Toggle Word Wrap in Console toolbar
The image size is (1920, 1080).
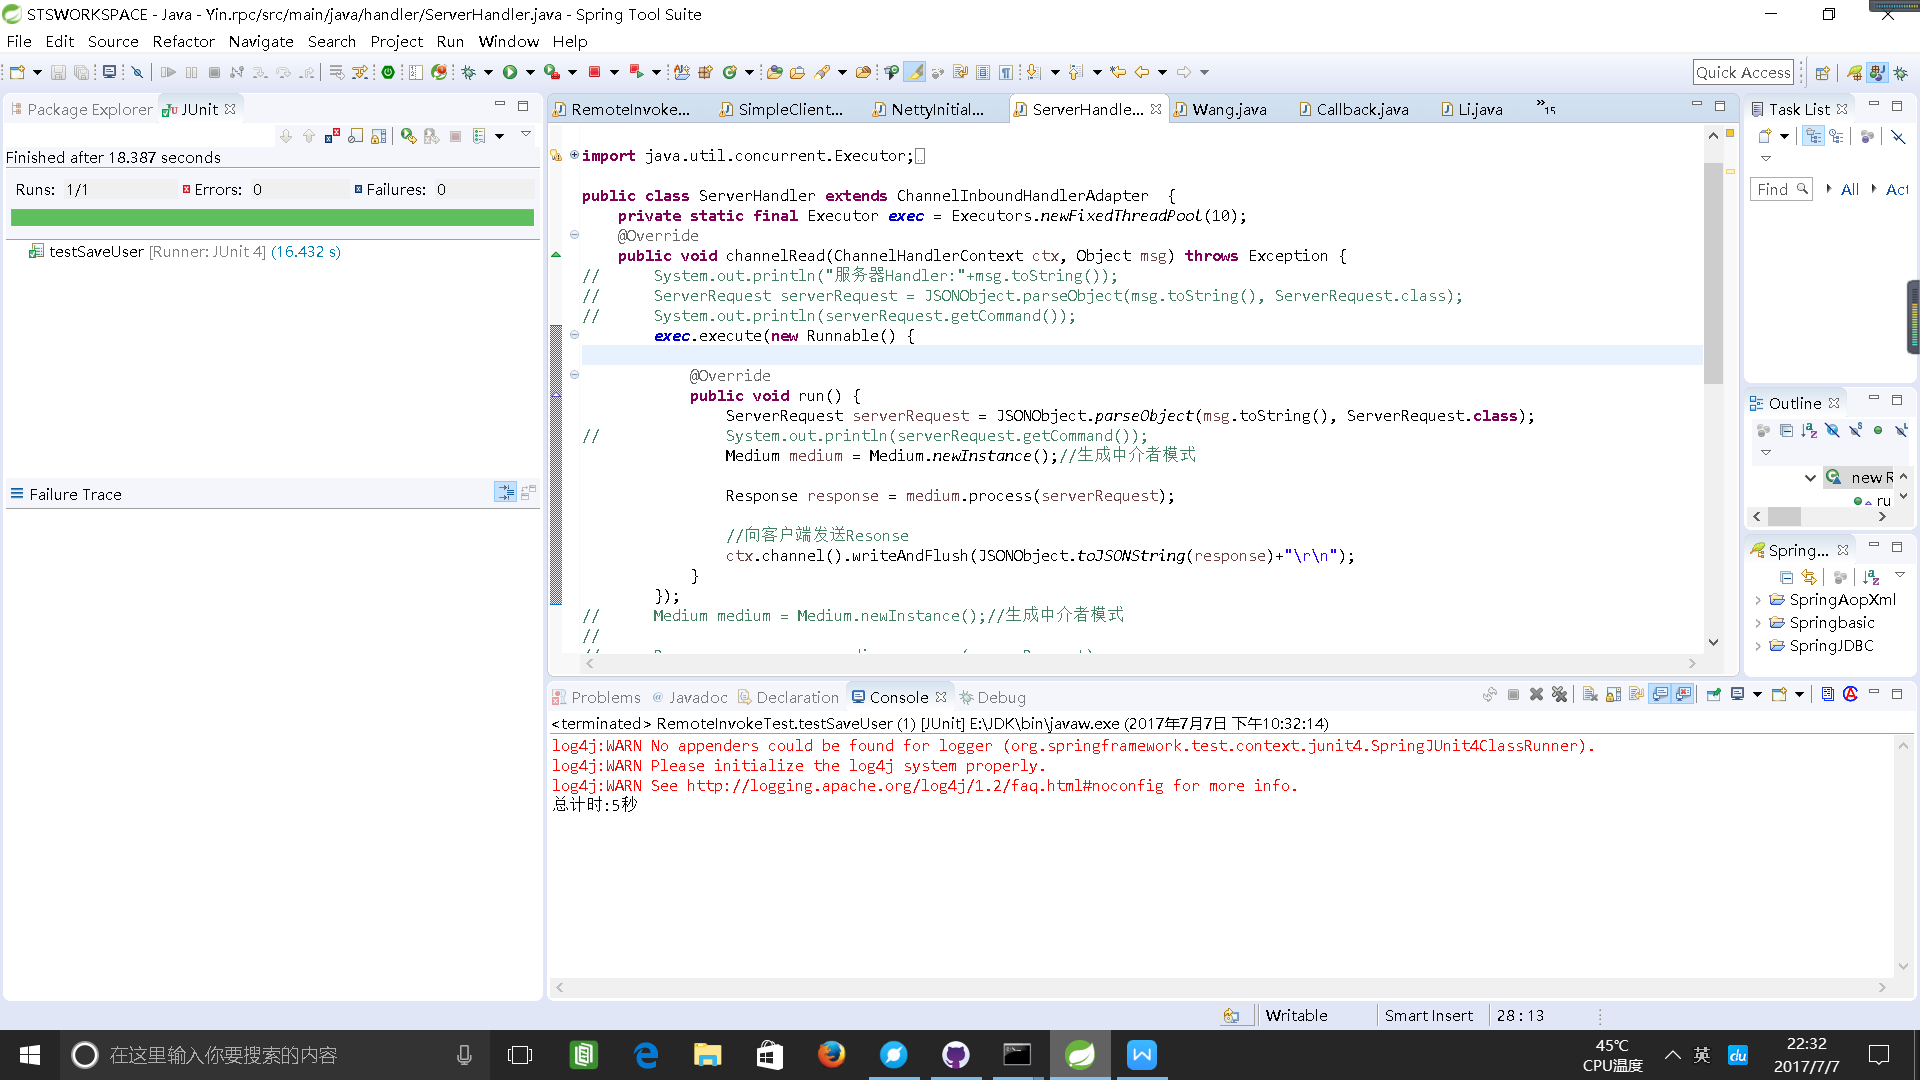1636,695
